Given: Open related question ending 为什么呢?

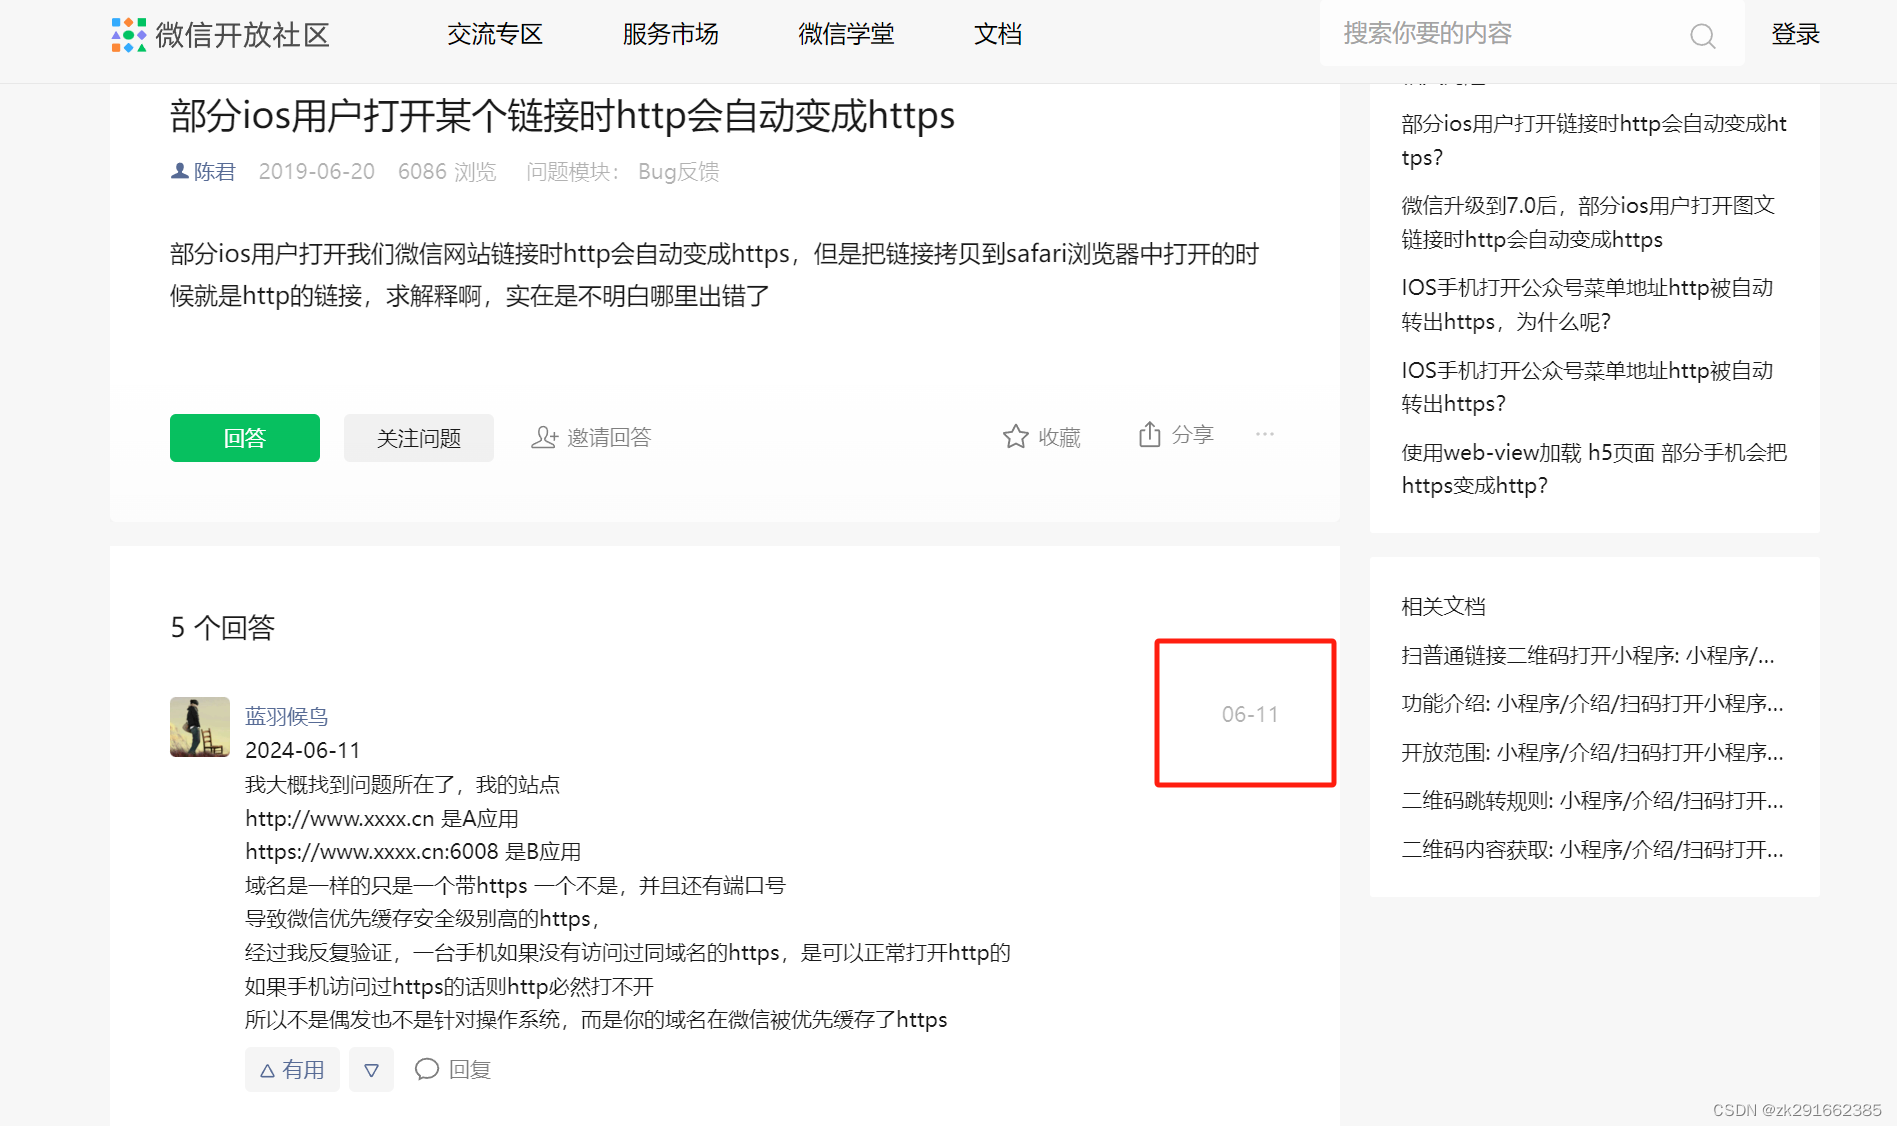Looking at the screenshot, I should coord(1587,305).
